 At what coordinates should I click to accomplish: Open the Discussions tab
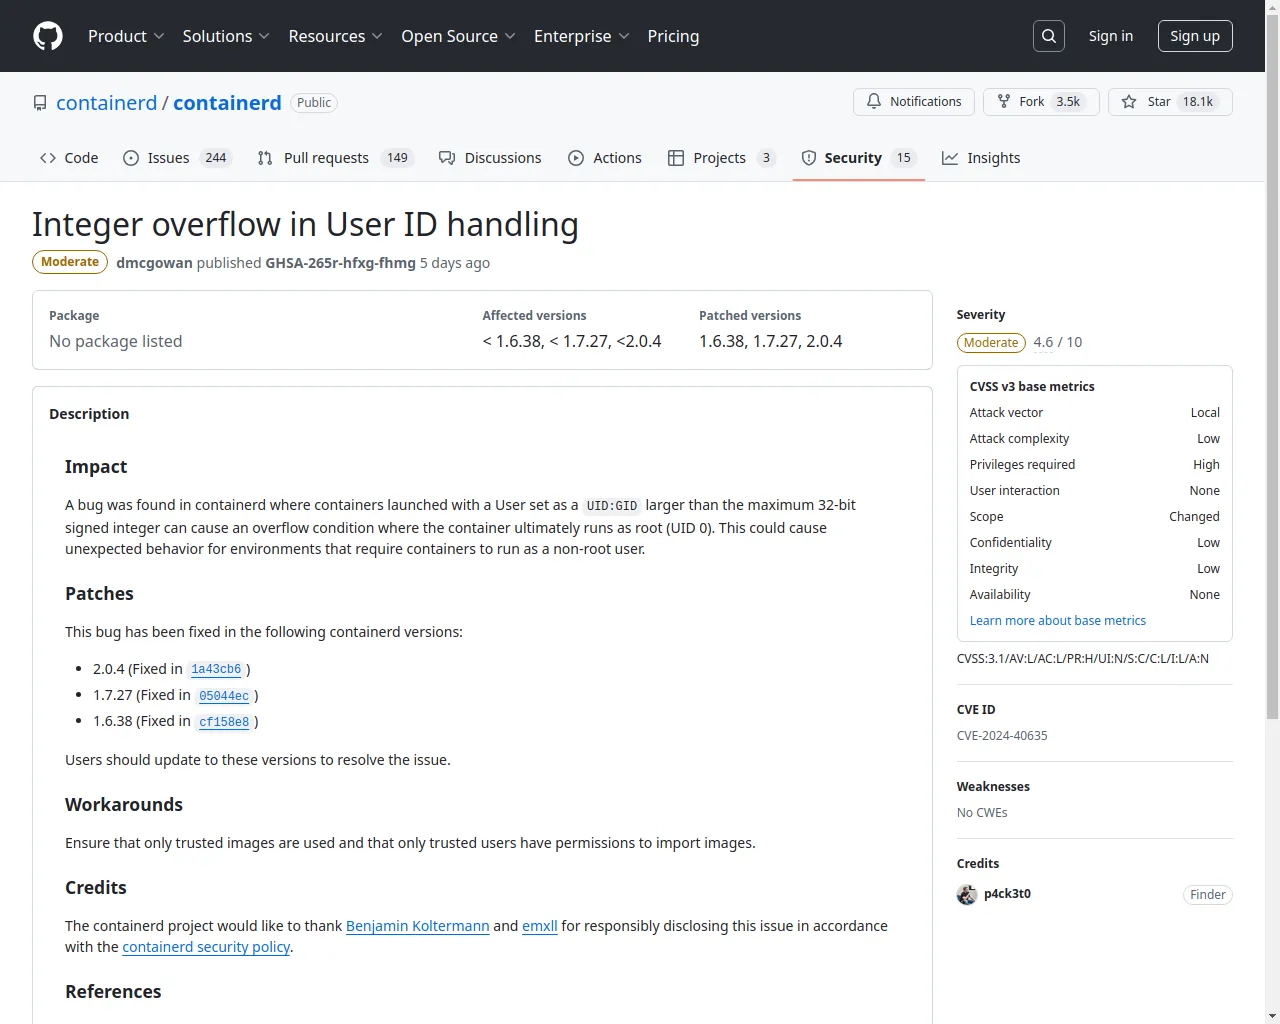click(x=490, y=158)
